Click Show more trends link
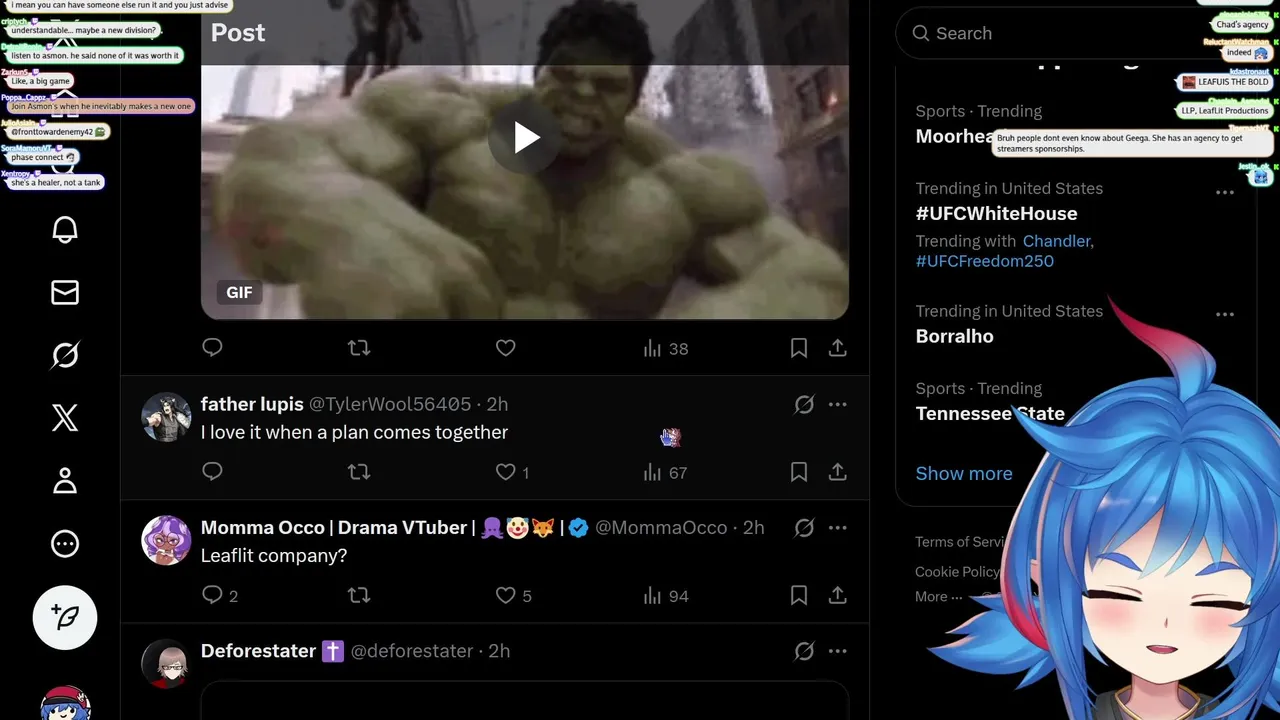Screen dimensions: 1280x720 pos(964,473)
